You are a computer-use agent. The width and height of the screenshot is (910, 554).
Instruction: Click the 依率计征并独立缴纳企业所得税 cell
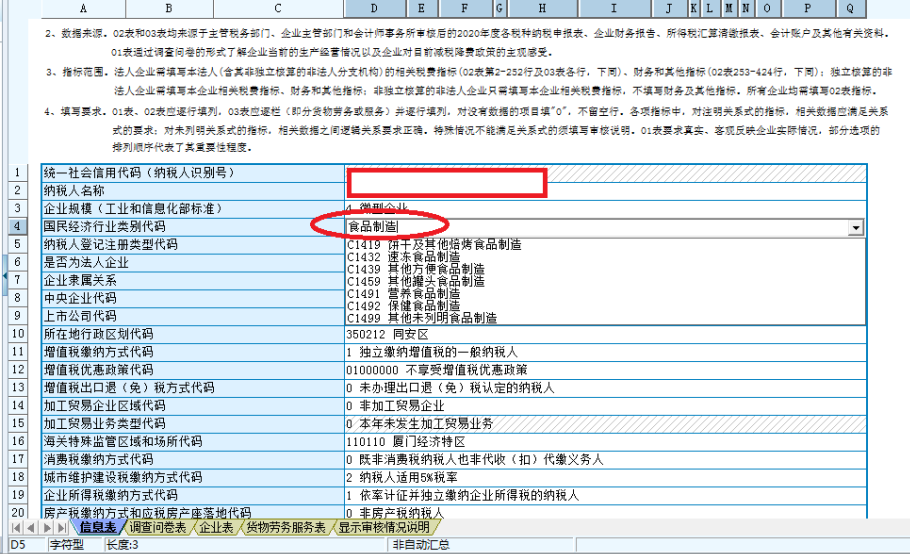(606, 495)
